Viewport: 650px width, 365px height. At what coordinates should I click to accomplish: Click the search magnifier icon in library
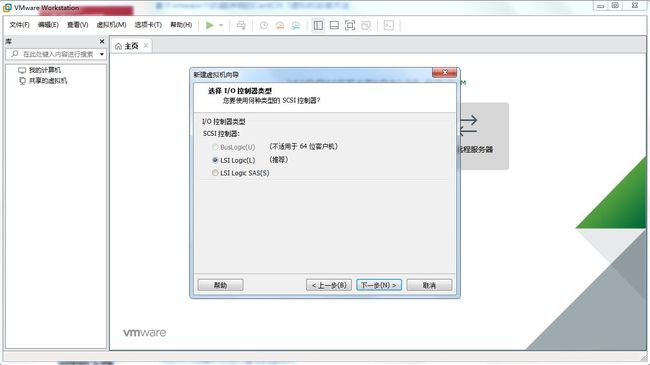pyautogui.click(x=15, y=54)
